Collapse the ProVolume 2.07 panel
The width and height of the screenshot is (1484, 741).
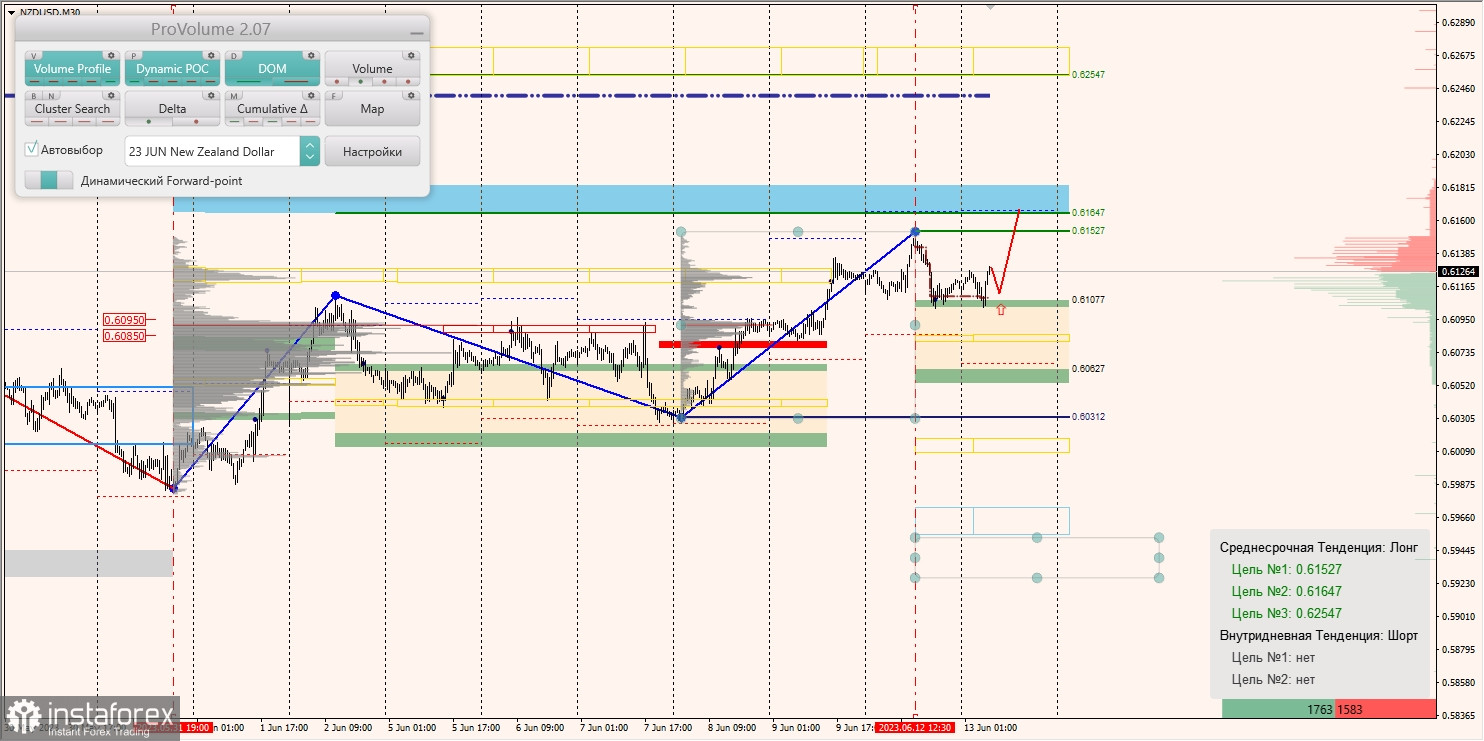tap(416, 33)
